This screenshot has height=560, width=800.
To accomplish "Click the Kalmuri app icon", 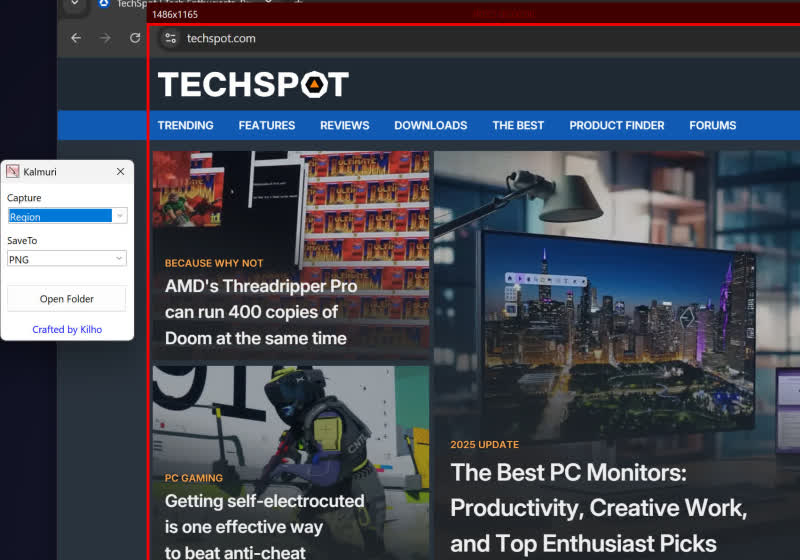I will [x=12, y=171].
